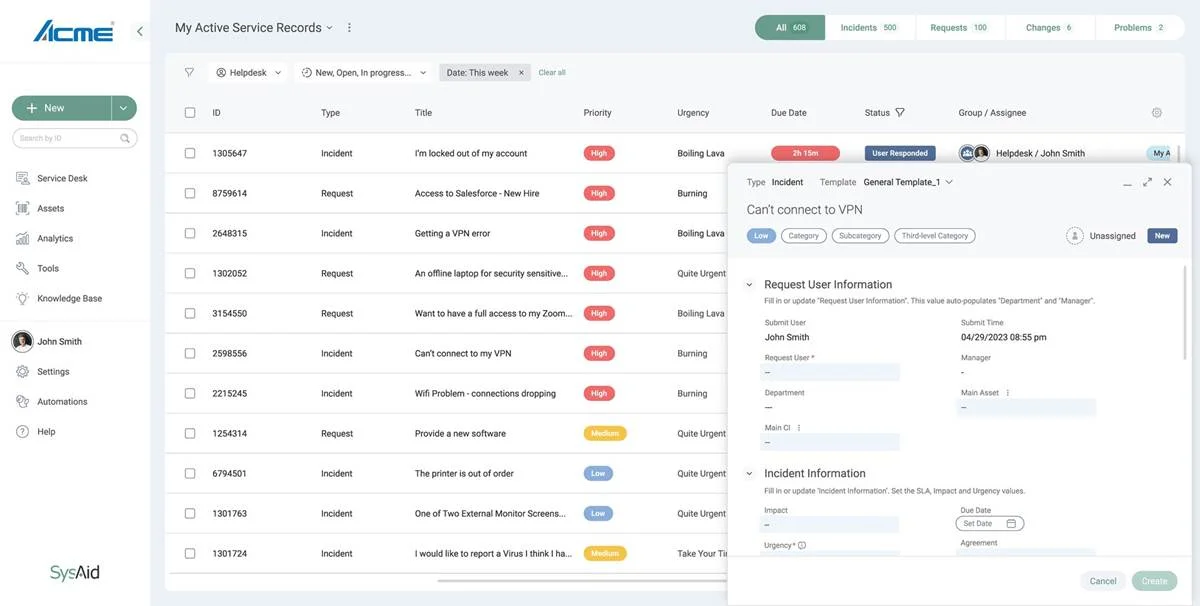Switch to the All 608 tab
This screenshot has height=606, width=1200.
coord(790,27)
